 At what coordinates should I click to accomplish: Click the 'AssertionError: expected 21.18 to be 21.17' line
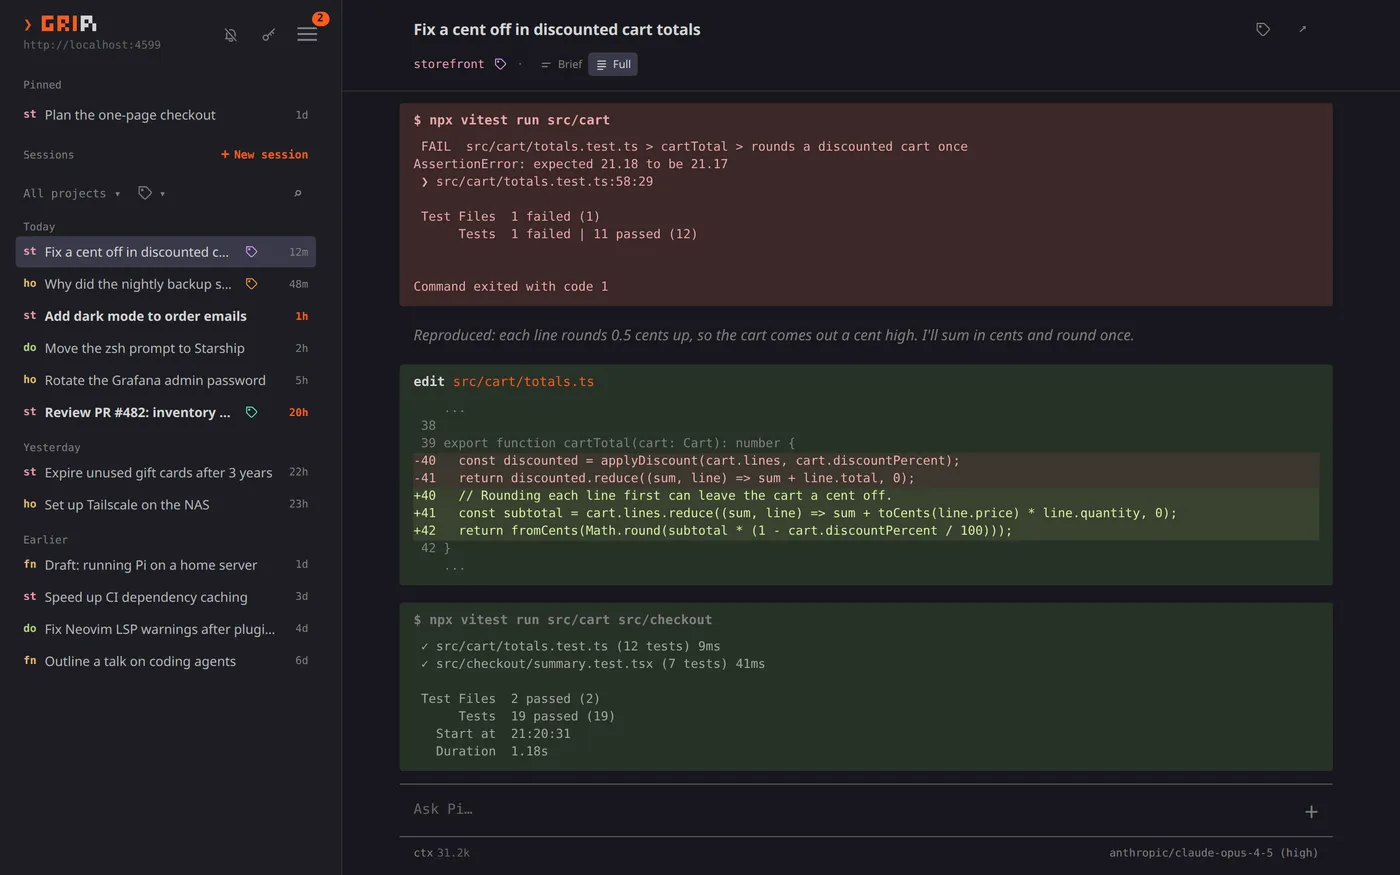[571, 164]
